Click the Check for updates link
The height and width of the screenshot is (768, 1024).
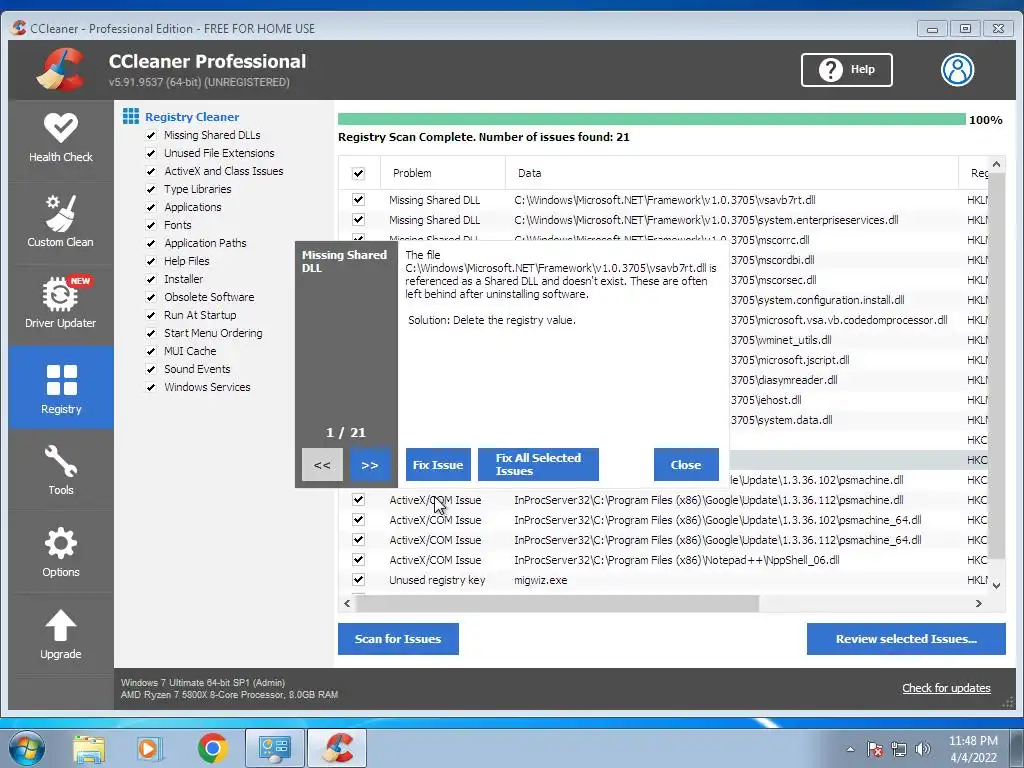946,688
